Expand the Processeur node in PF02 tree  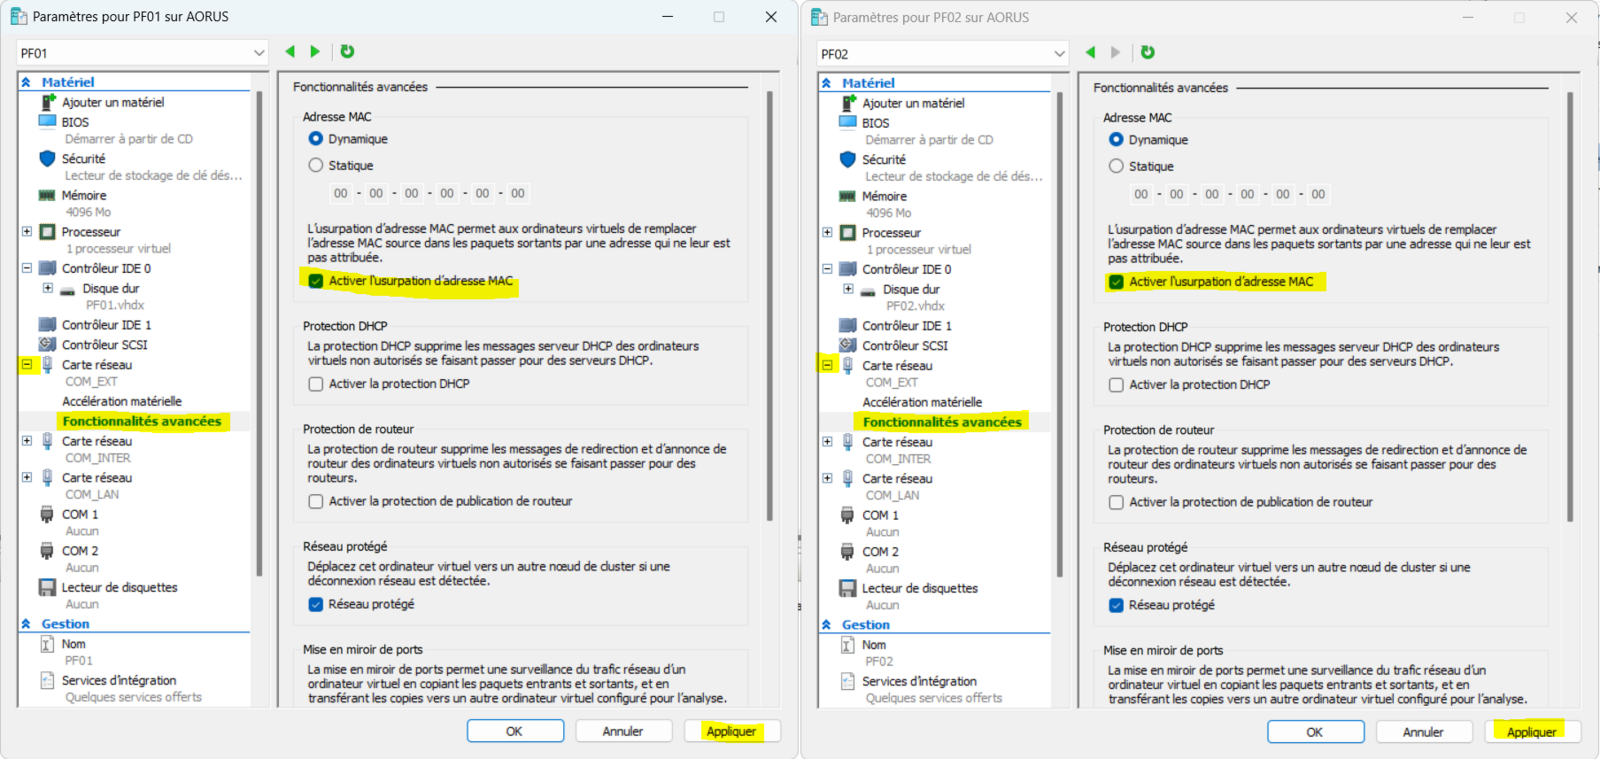point(827,233)
